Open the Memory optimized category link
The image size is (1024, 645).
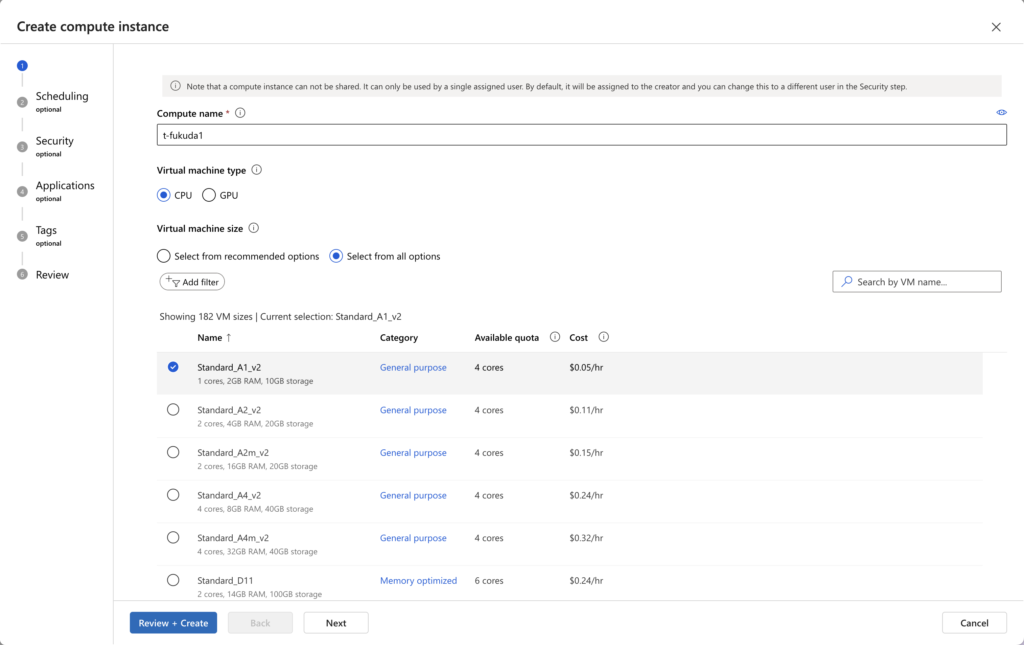[418, 581]
